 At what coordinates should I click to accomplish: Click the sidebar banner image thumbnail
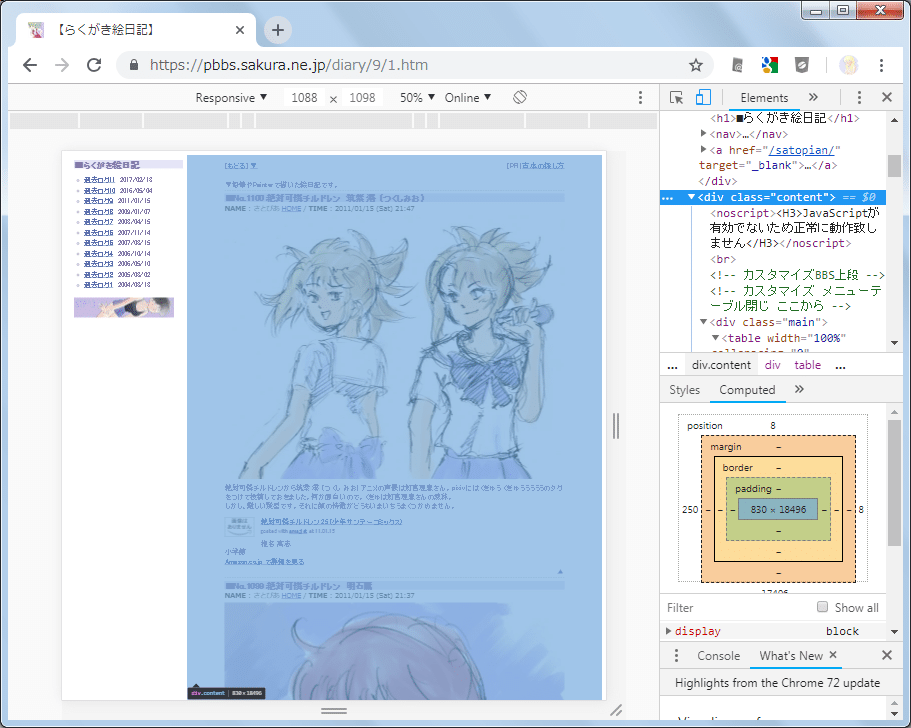click(124, 307)
